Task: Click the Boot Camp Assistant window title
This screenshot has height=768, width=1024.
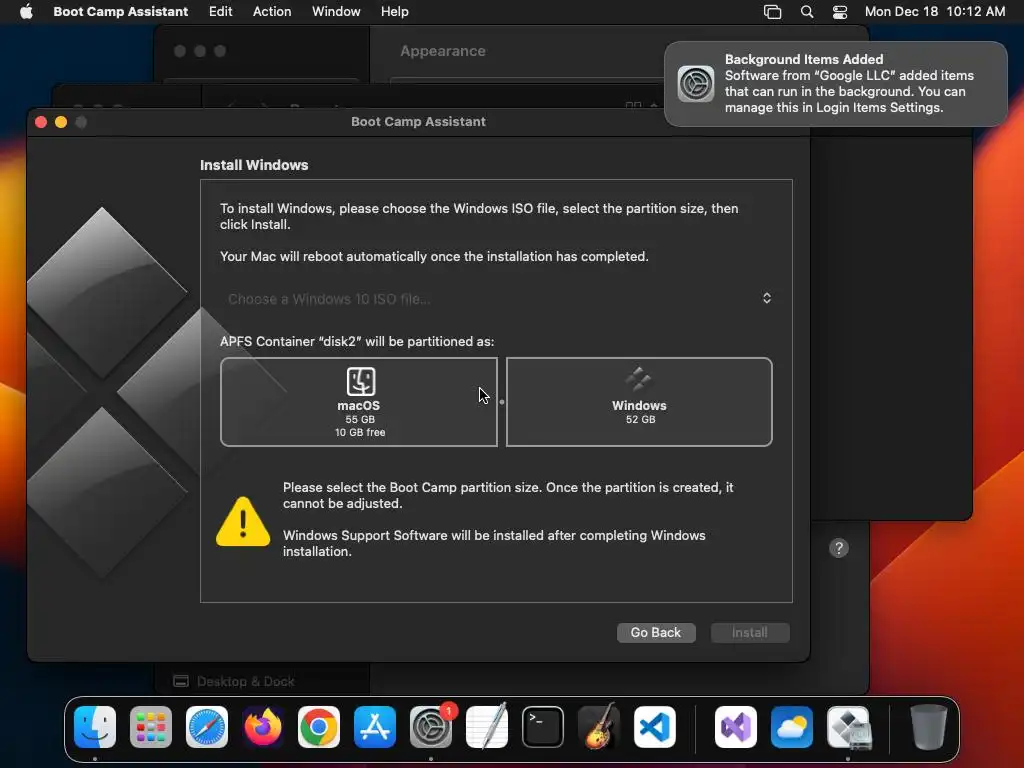Action: click(x=418, y=121)
